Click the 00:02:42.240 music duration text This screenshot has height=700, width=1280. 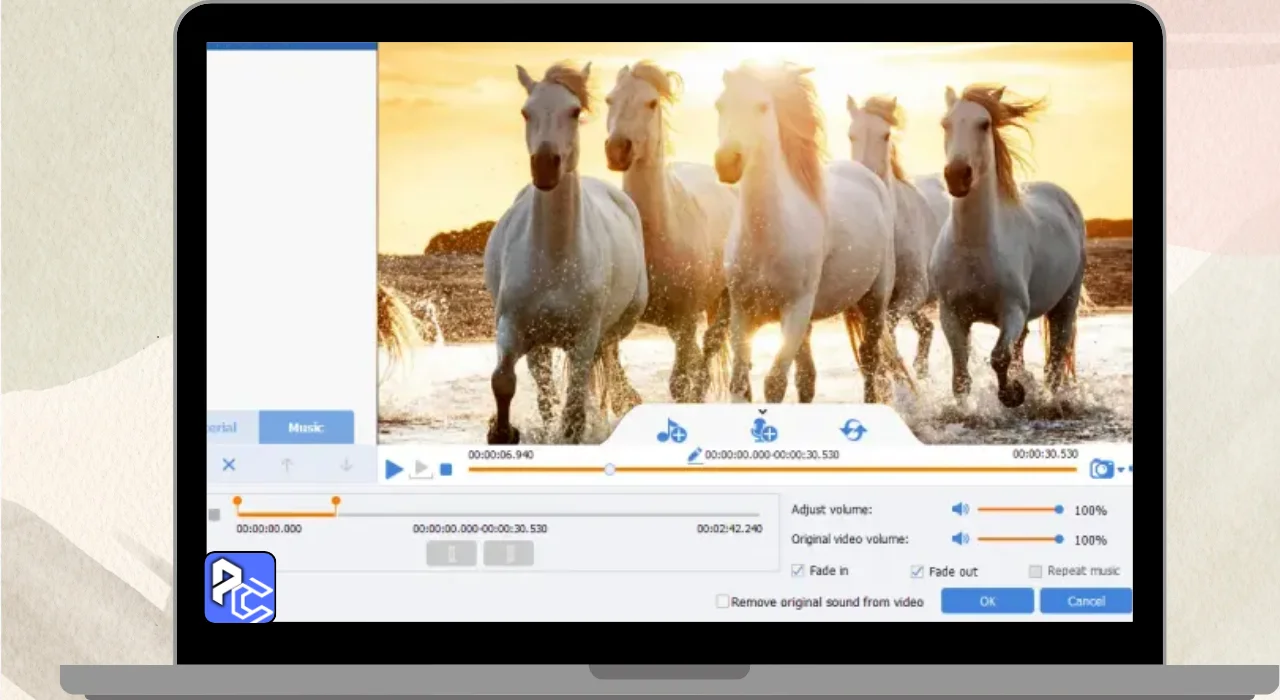729,529
